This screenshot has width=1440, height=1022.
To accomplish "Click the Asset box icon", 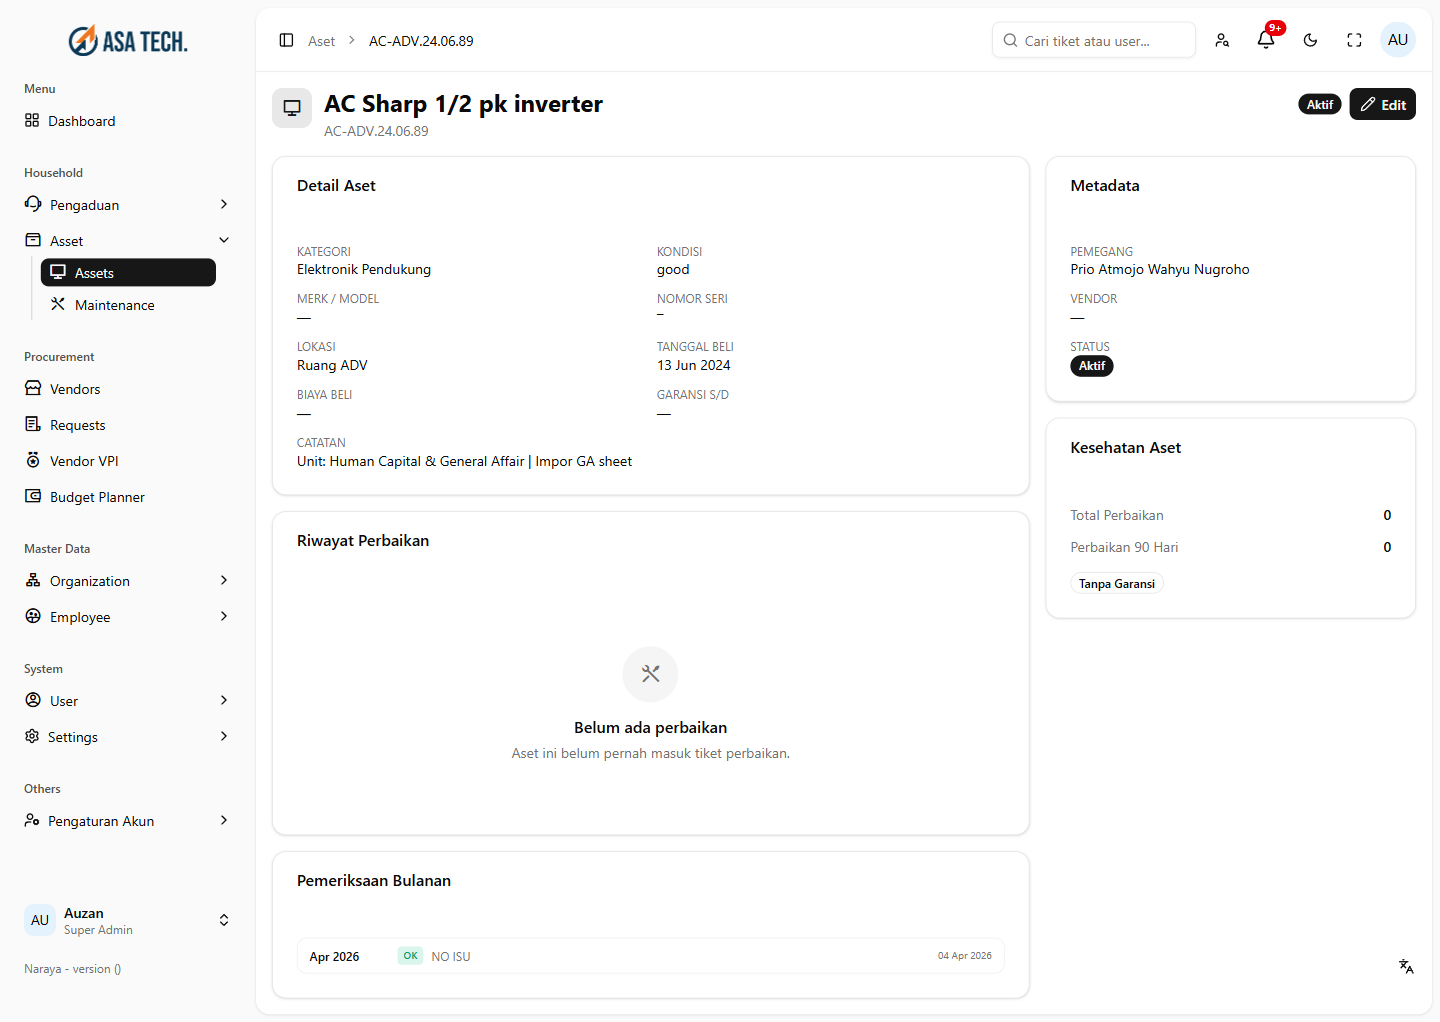I will click(x=33, y=240).
